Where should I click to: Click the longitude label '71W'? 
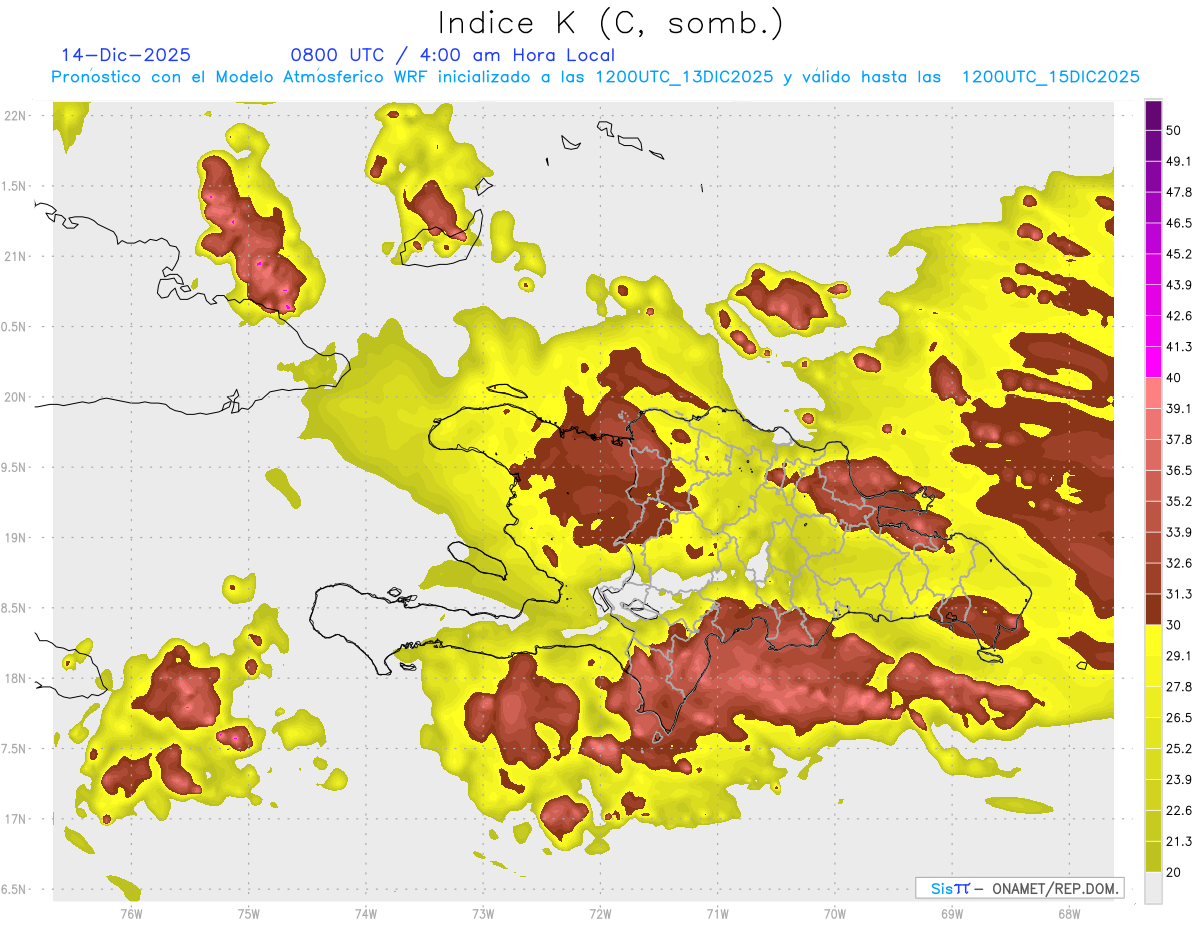click(x=717, y=914)
